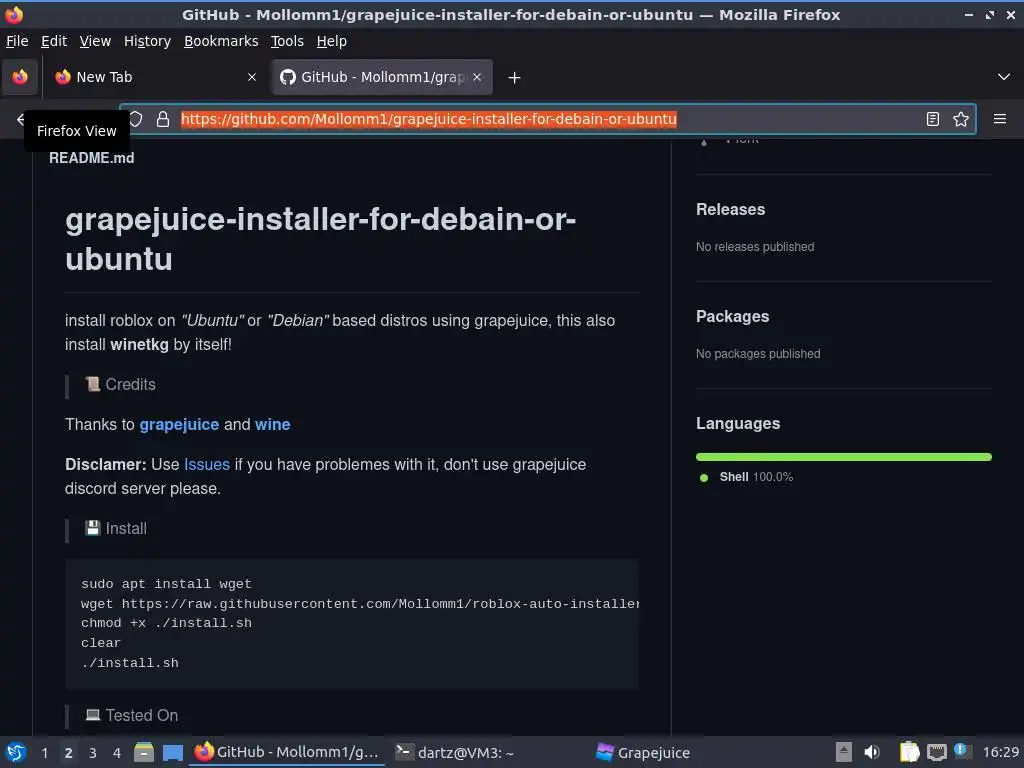The image size is (1024, 768).
Task: Switch to the GitHub Firefox taskbar entry
Action: (x=287, y=752)
